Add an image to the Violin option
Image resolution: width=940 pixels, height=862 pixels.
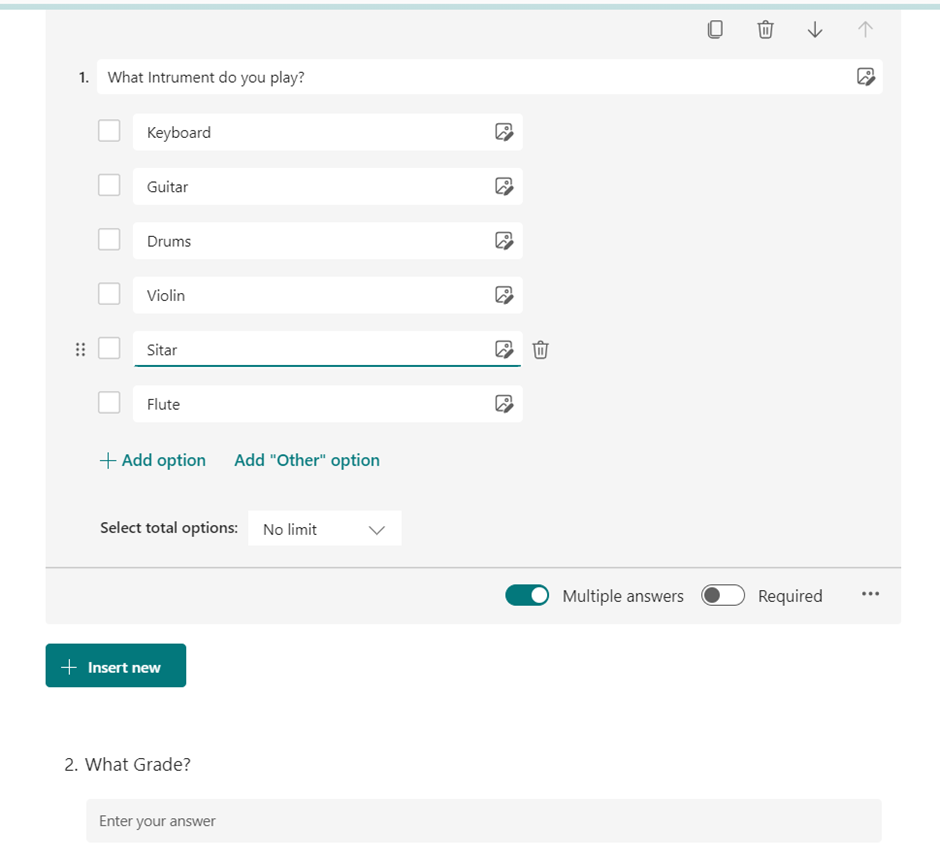point(505,295)
